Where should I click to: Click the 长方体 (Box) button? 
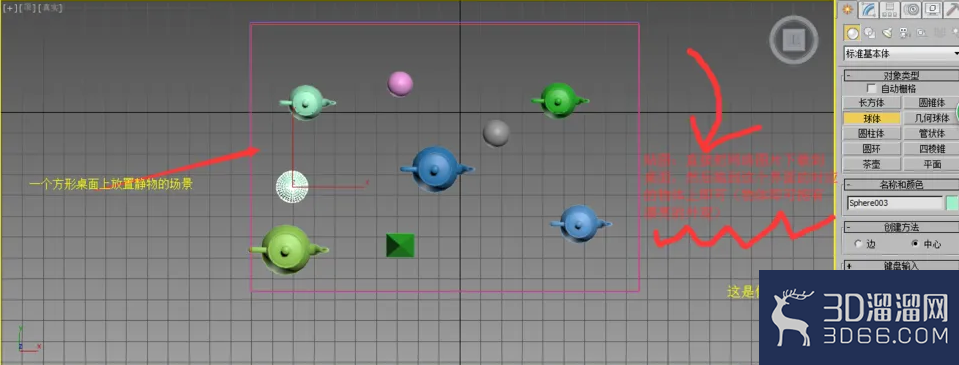coord(871,103)
